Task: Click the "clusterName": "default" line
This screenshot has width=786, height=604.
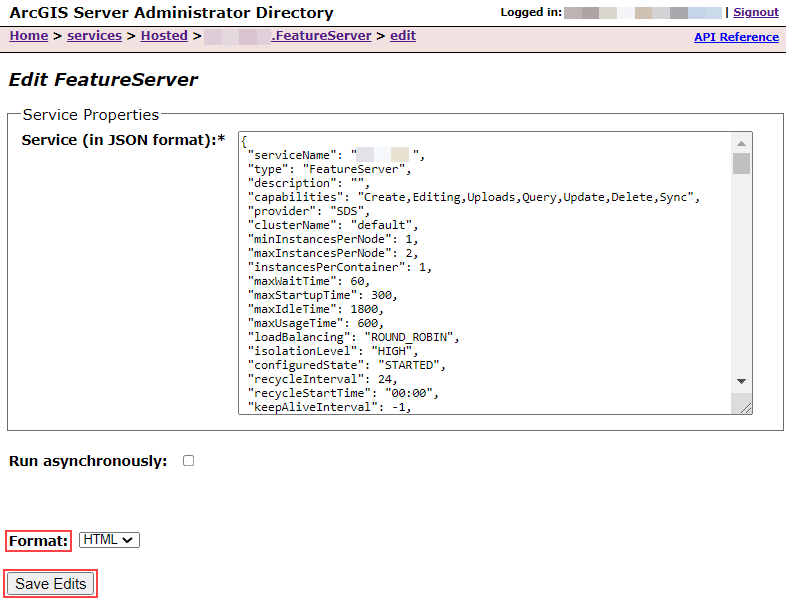Action: click(x=333, y=225)
